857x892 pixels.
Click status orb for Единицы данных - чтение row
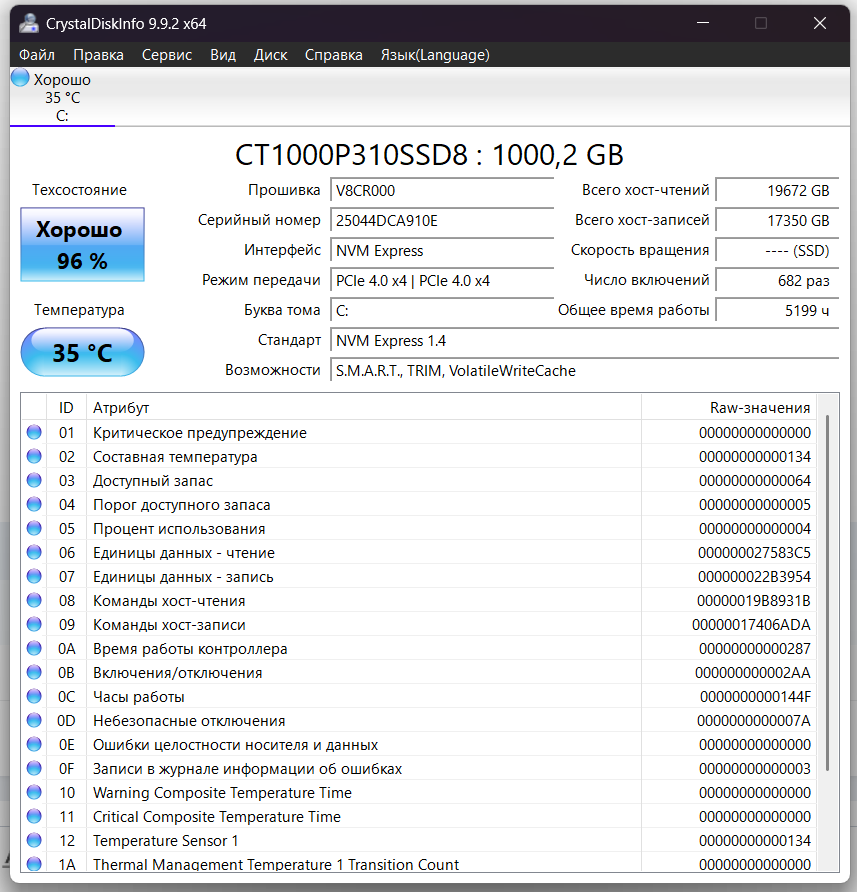point(34,552)
